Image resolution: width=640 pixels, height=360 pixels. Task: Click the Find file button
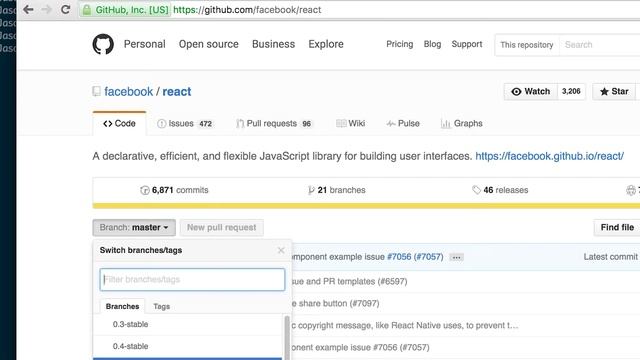click(617, 227)
